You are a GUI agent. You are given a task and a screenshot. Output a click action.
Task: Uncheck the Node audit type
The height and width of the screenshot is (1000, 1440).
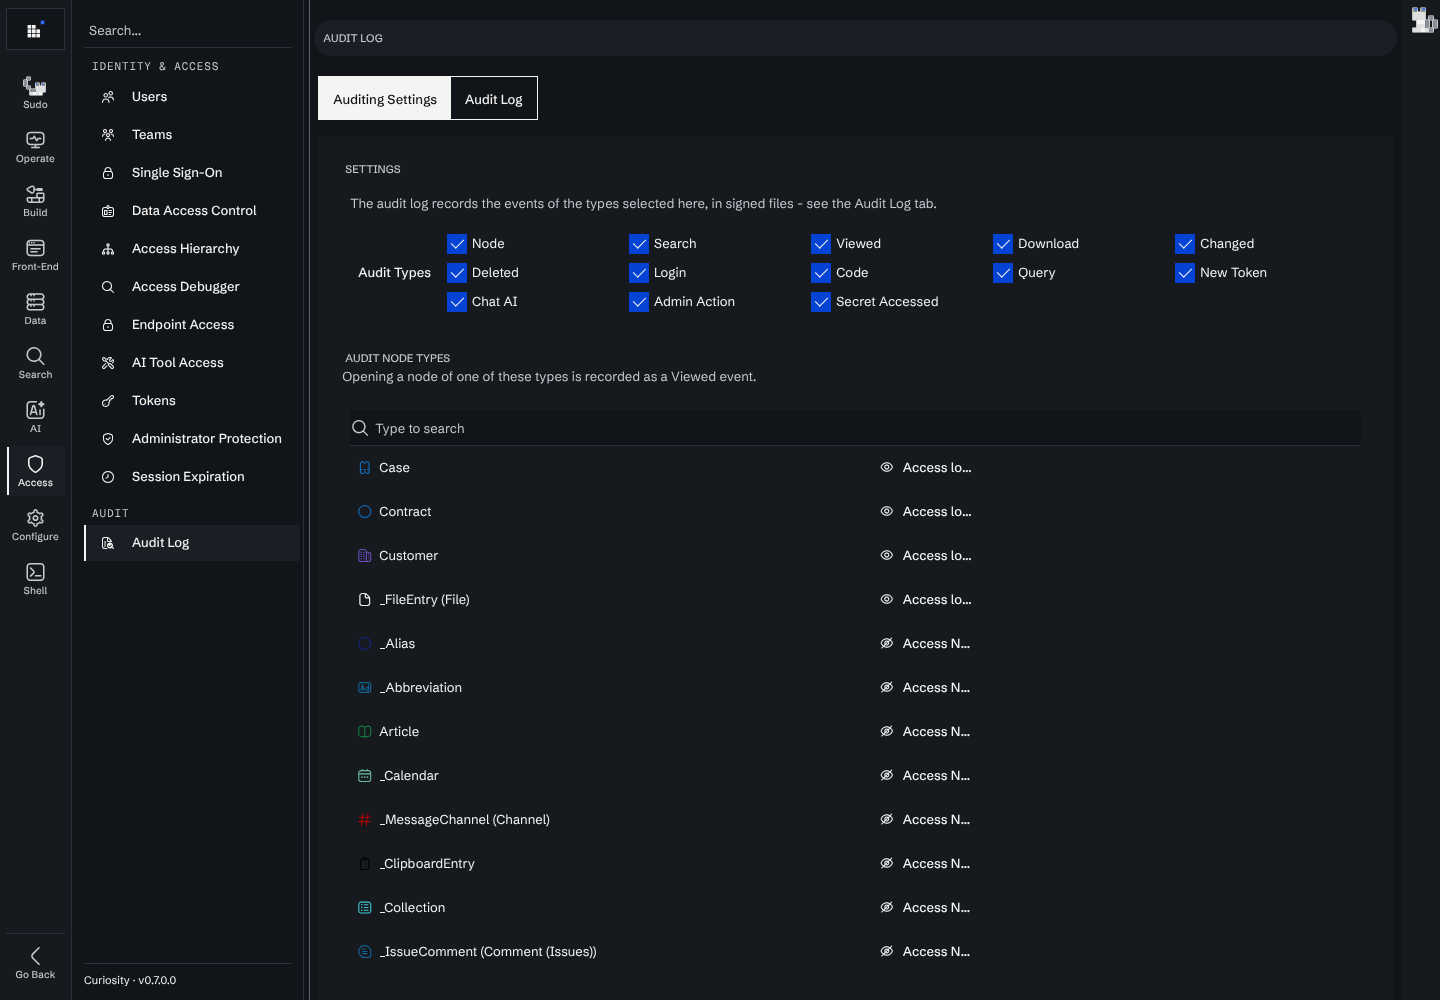(x=457, y=243)
